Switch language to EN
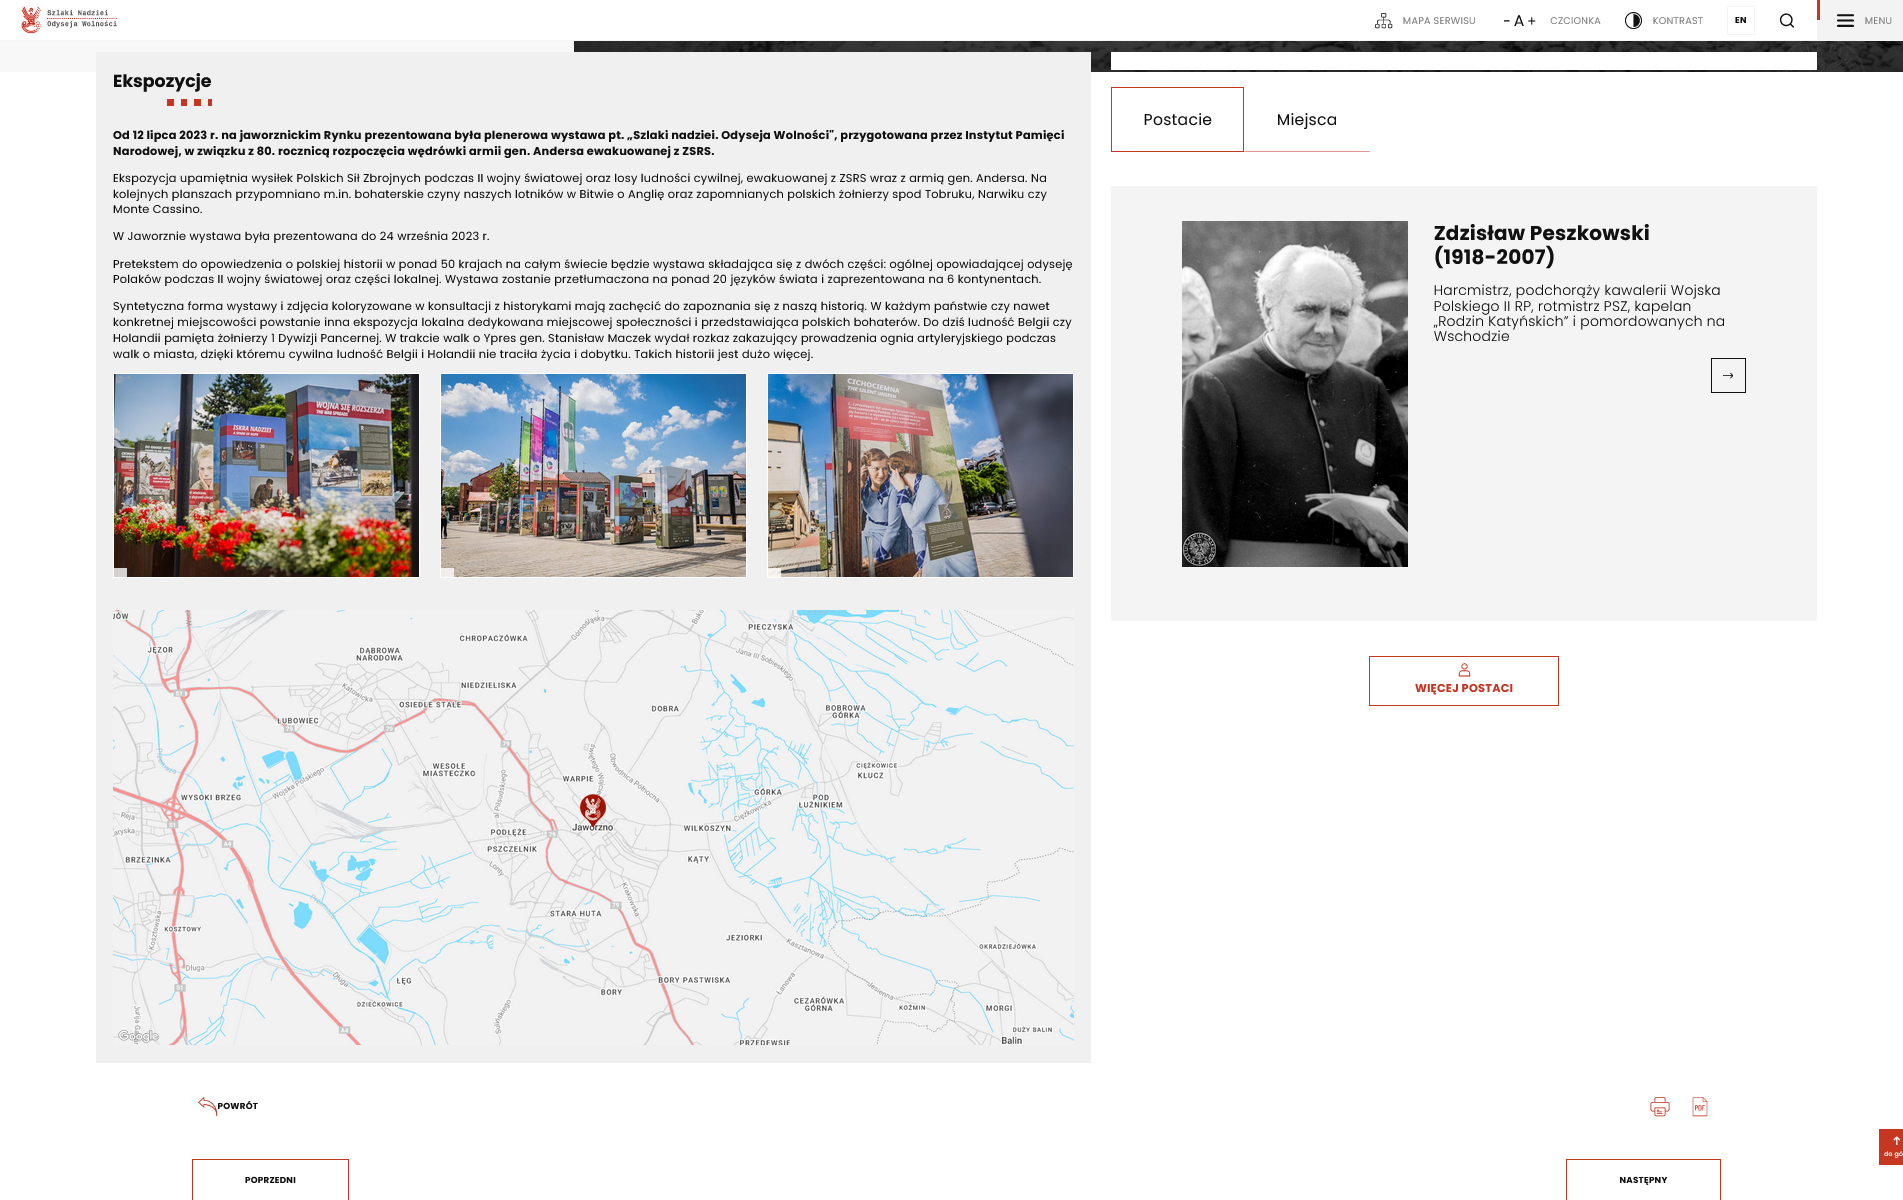The height and width of the screenshot is (1200, 1903). coord(1740,21)
